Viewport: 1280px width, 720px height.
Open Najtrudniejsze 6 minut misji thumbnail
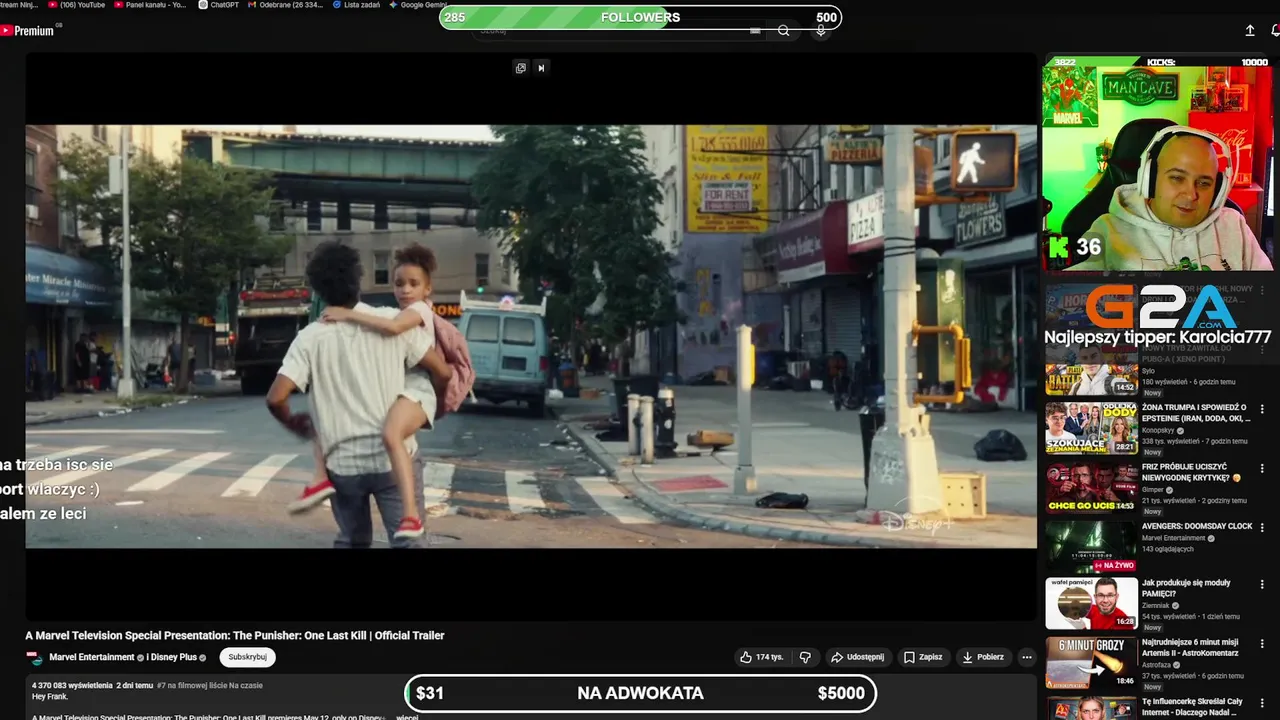coord(1091,662)
